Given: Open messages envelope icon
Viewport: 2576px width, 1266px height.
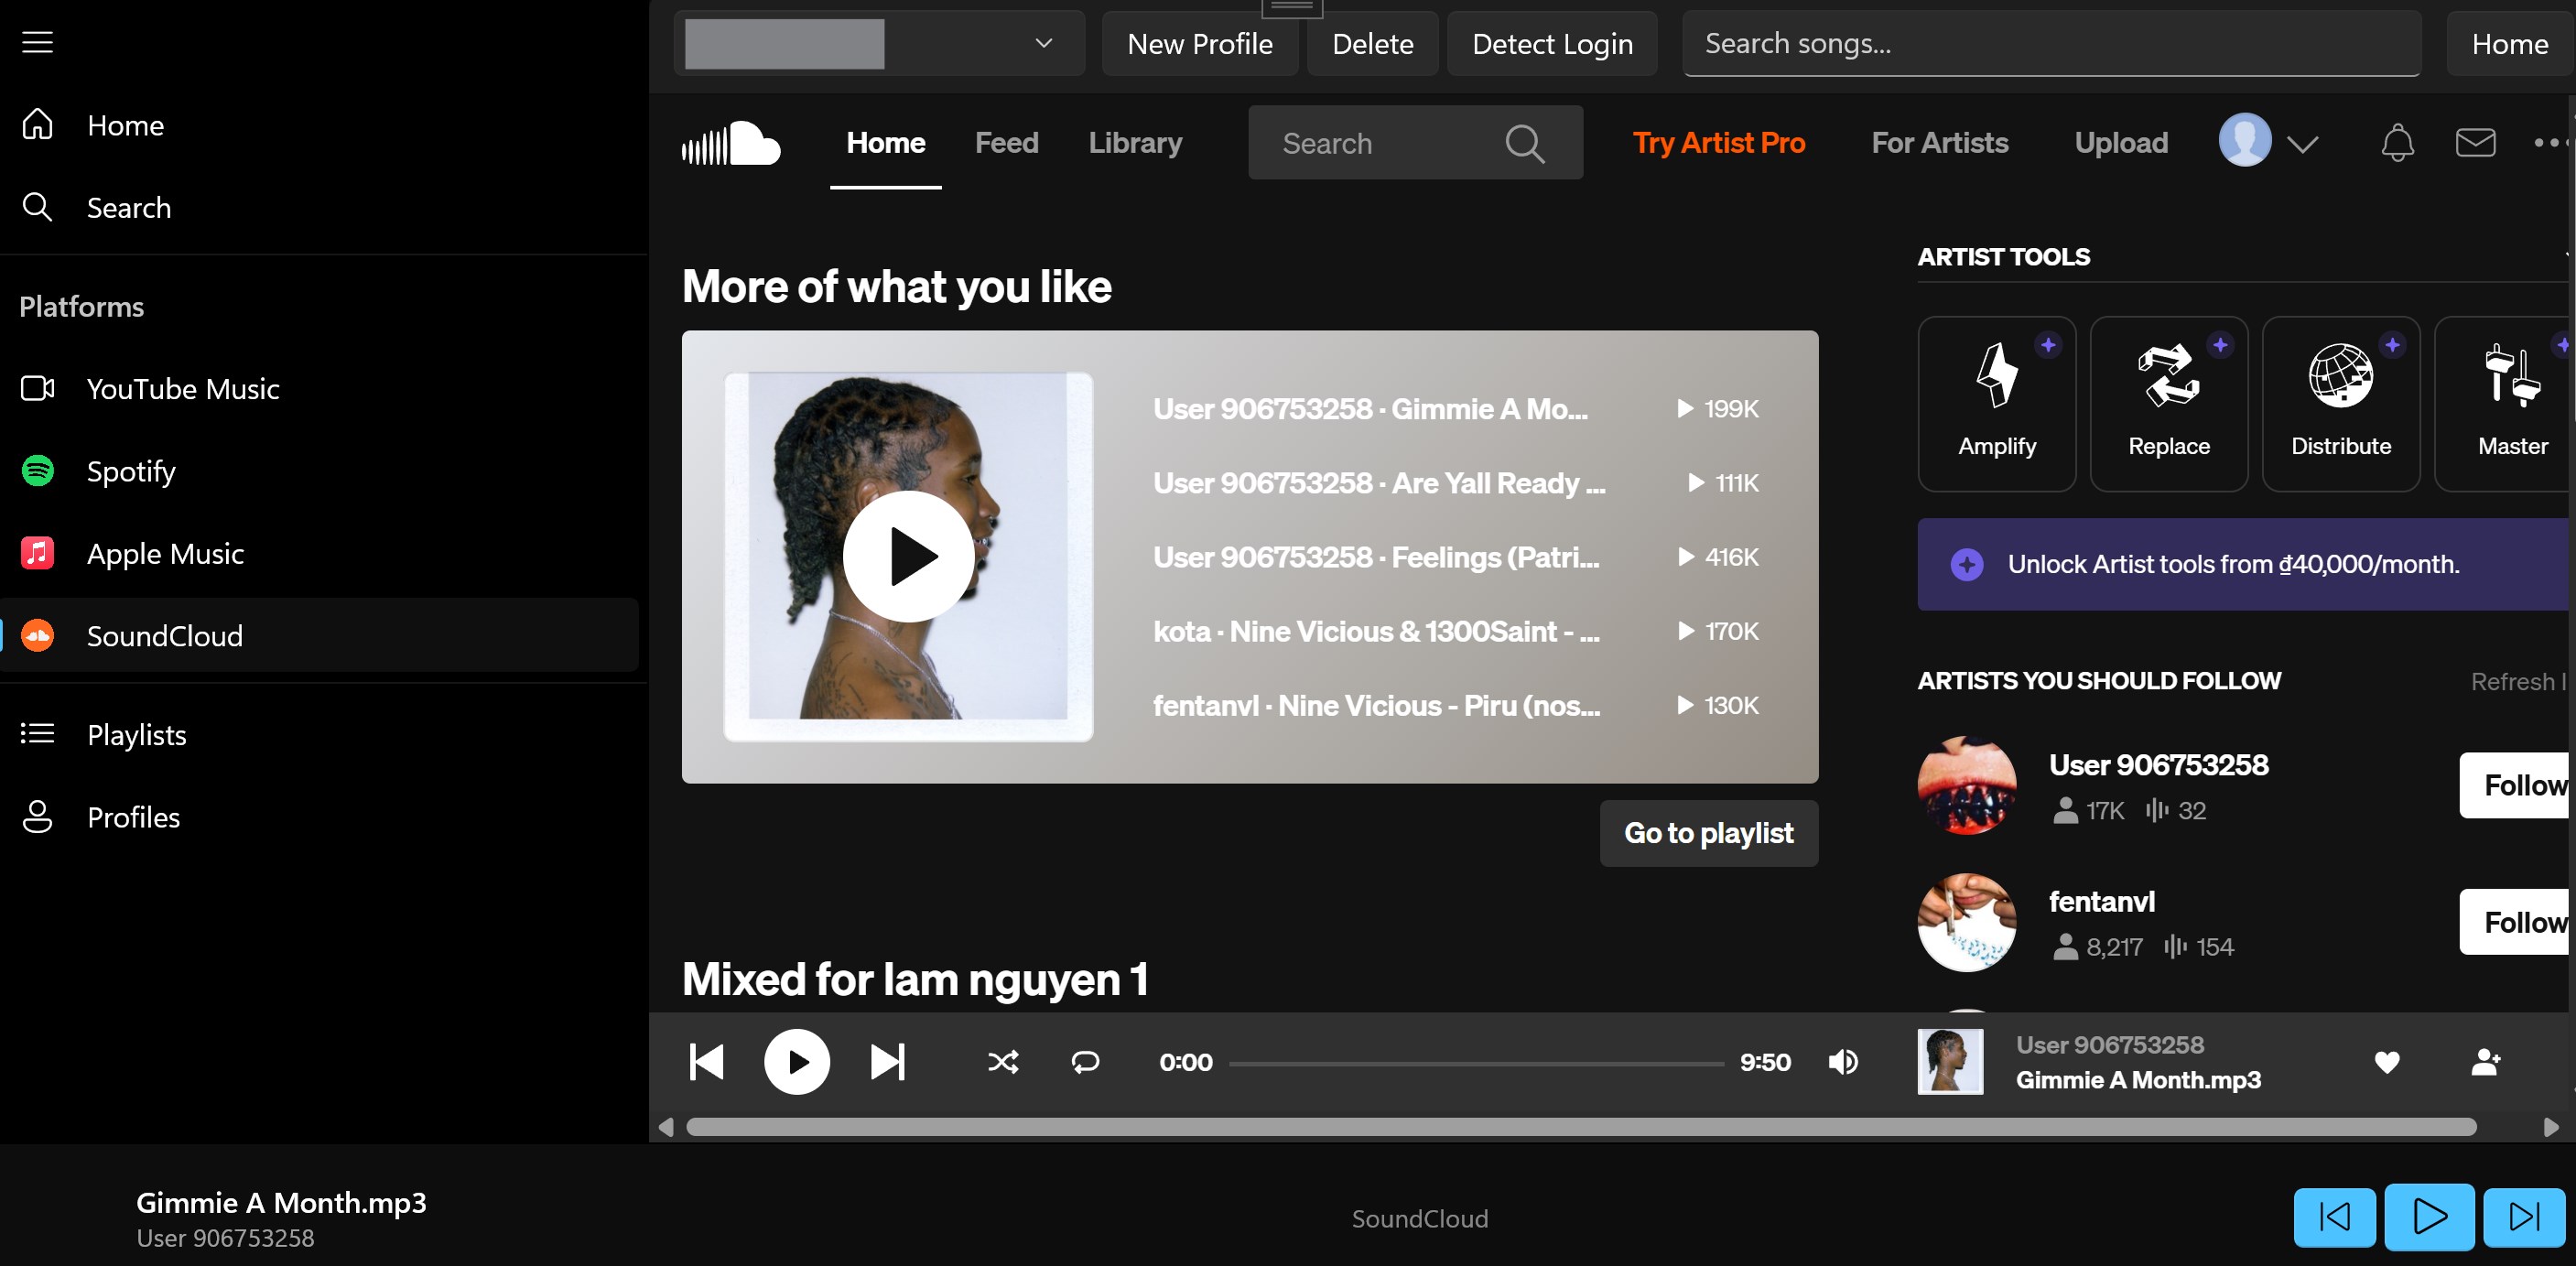Looking at the screenshot, I should point(2475,143).
